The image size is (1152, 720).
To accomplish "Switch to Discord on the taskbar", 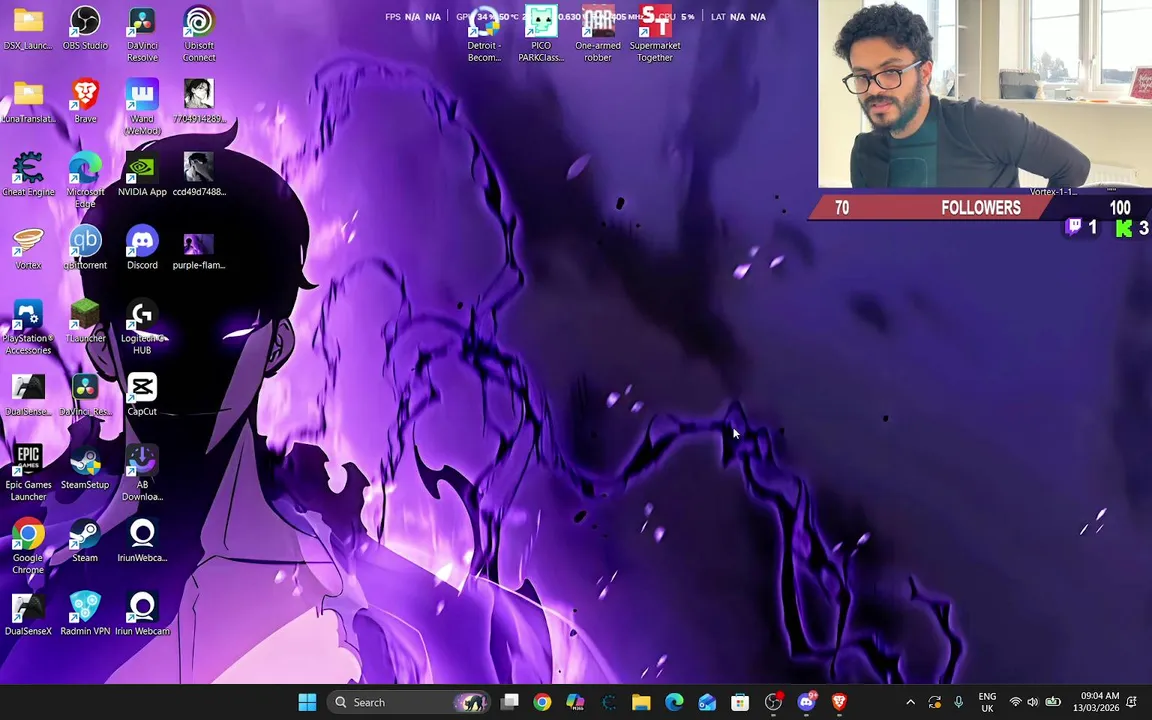I will tap(806, 702).
